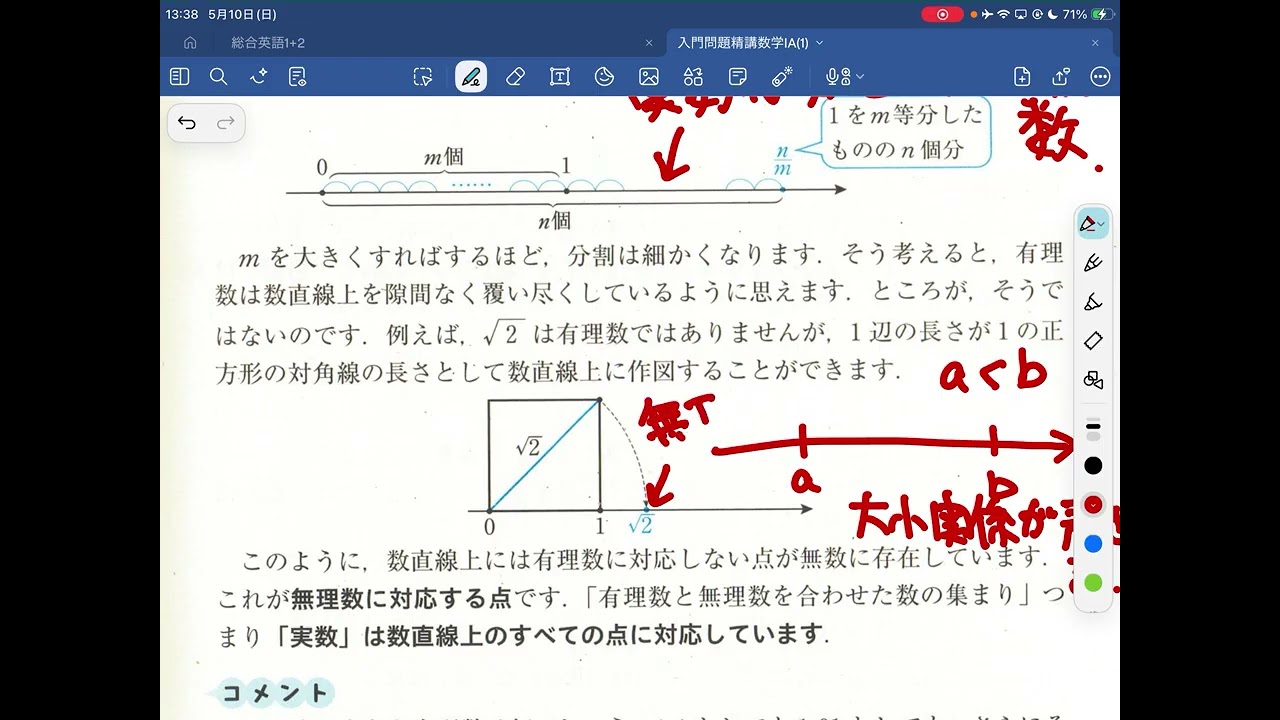Start audio recording with microphone icon
Screen dimensions: 1280x720
836,76
